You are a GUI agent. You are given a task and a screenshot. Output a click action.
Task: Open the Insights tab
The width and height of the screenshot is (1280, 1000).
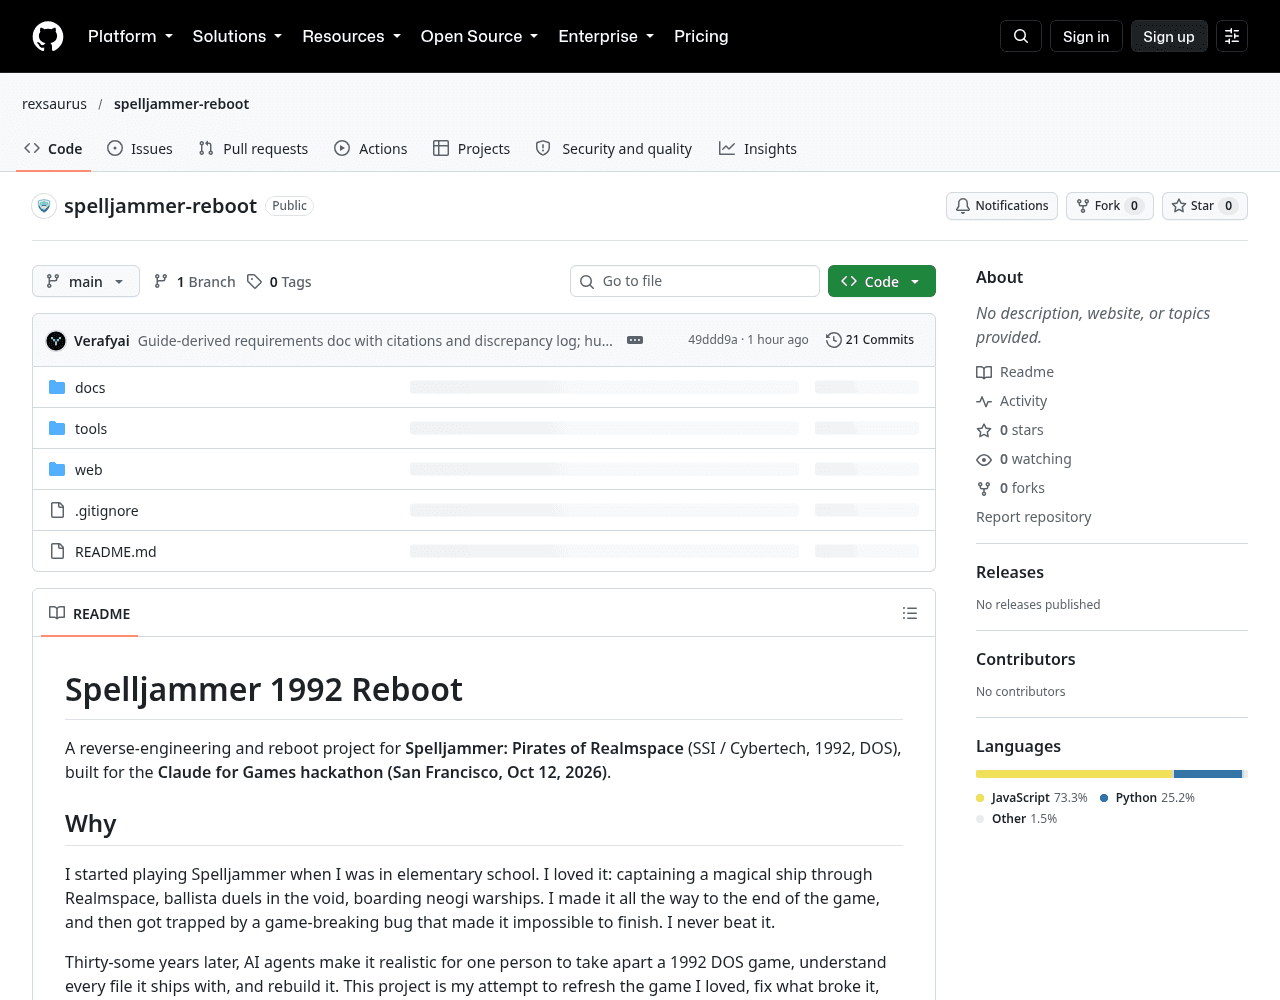coord(758,148)
